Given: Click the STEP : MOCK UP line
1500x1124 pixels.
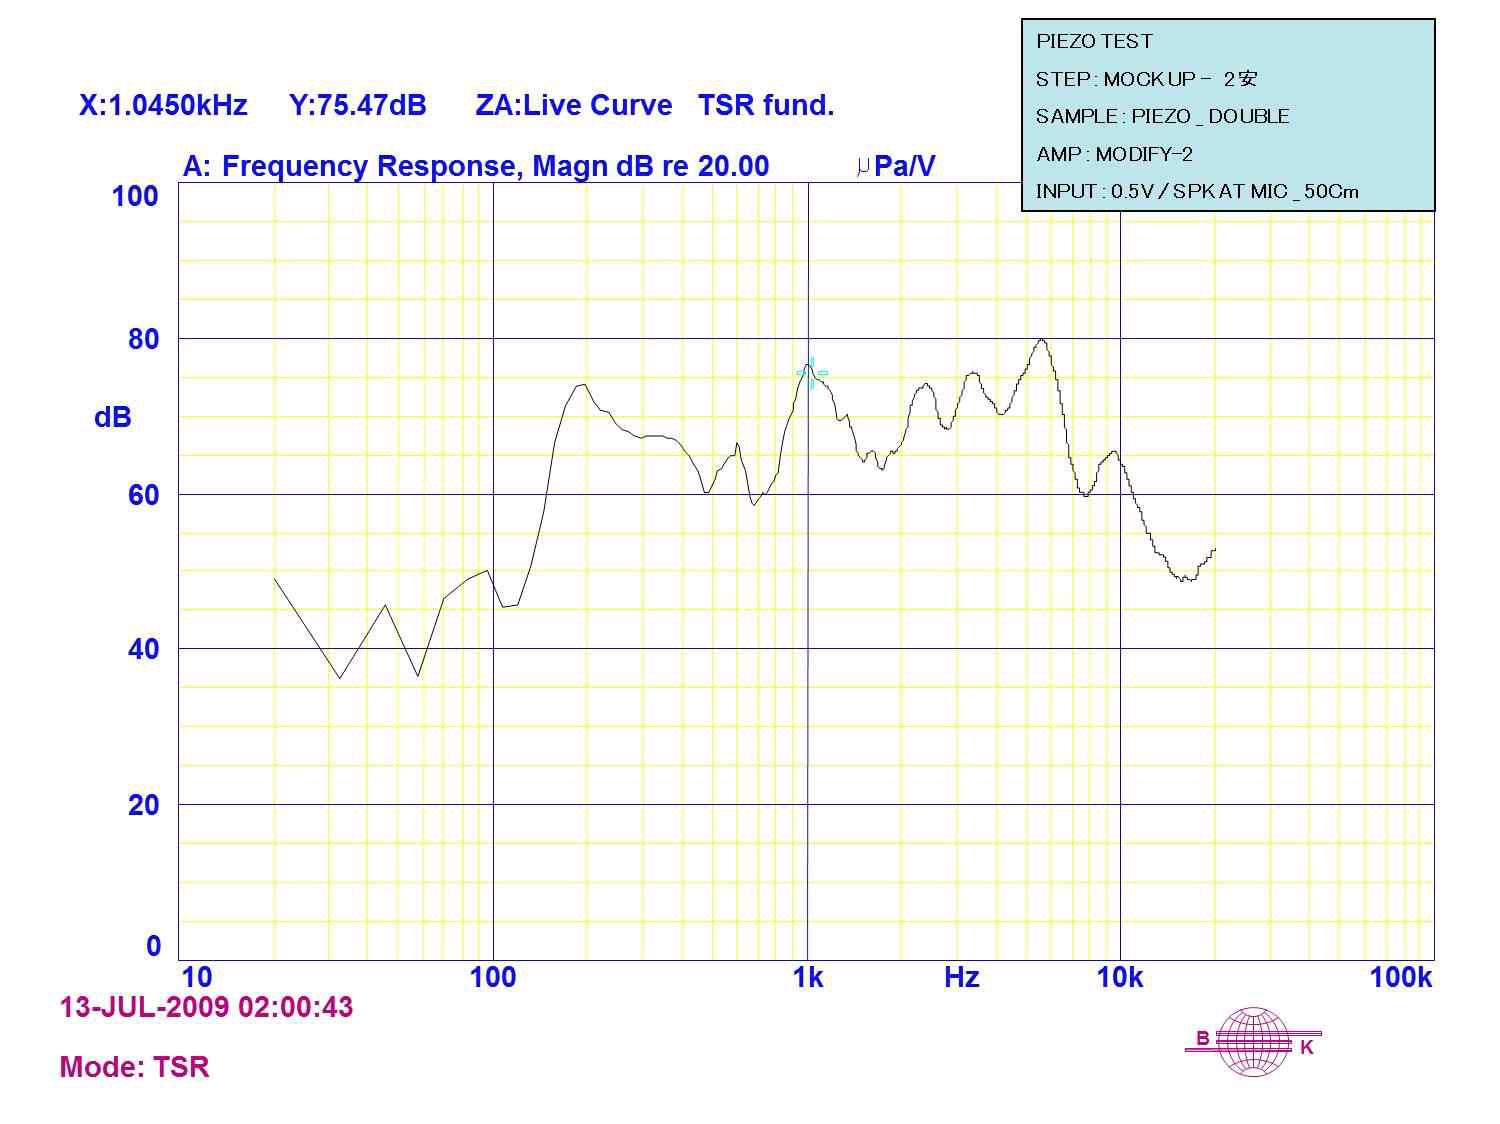Looking at the screenshot, I should 1146,79.
